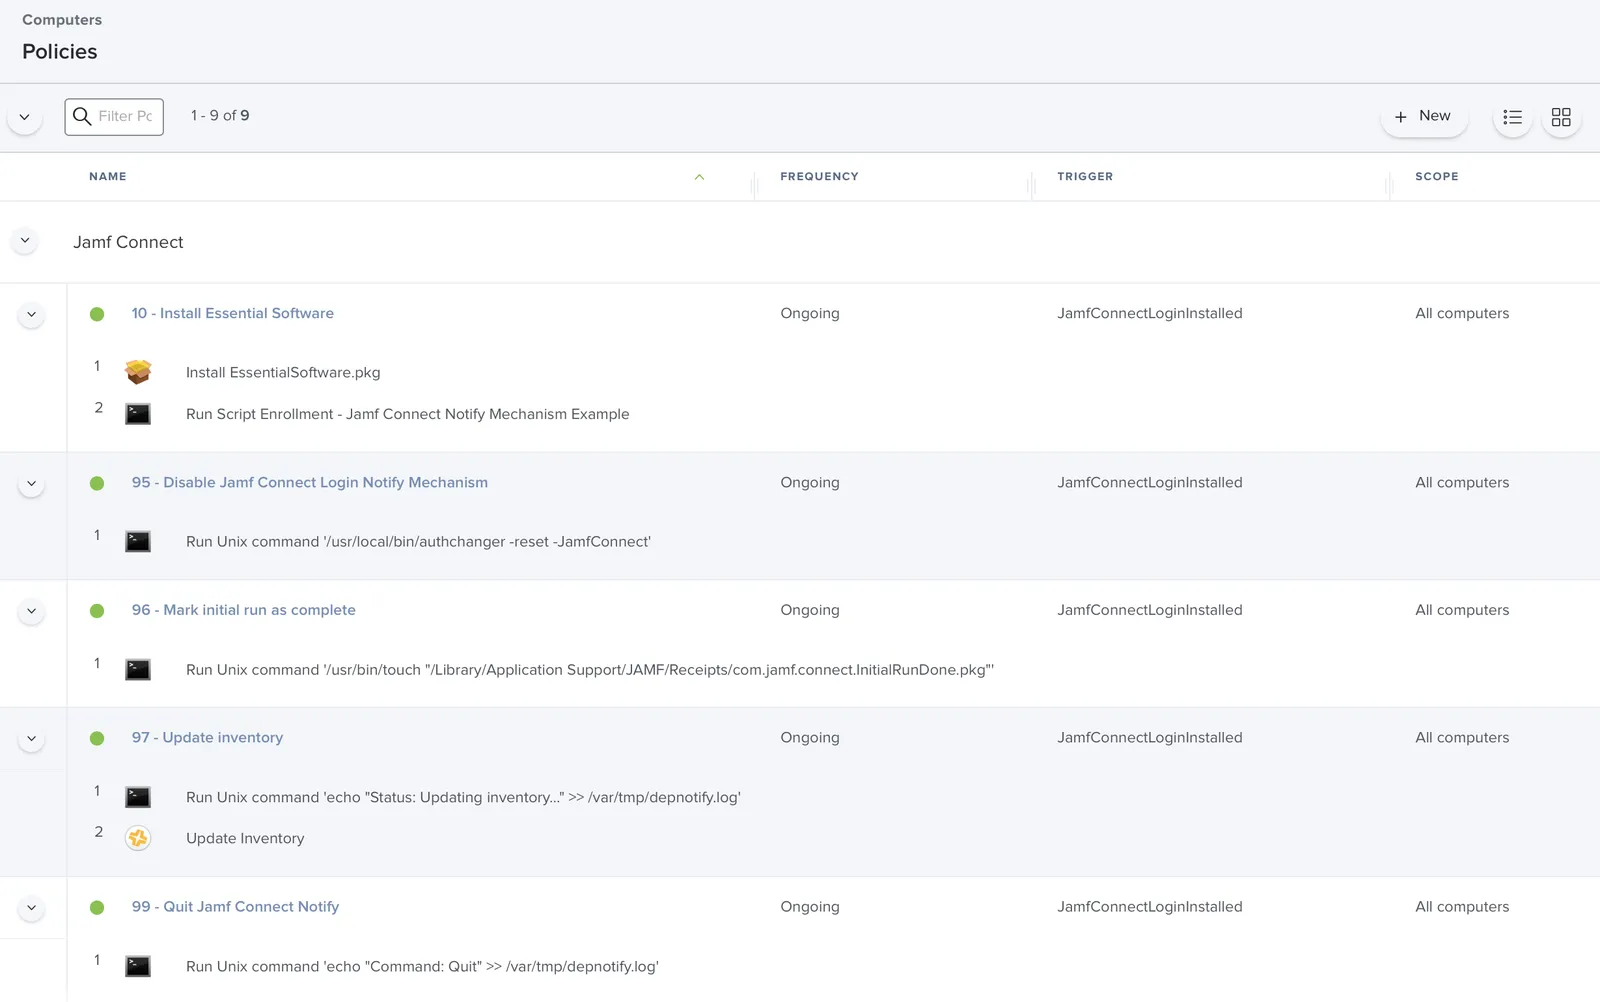This screenshot has height=1002, width=1600.
Task: Click the terminal icon in Quit Jamf Connect policy
Action: click(138, 966)
